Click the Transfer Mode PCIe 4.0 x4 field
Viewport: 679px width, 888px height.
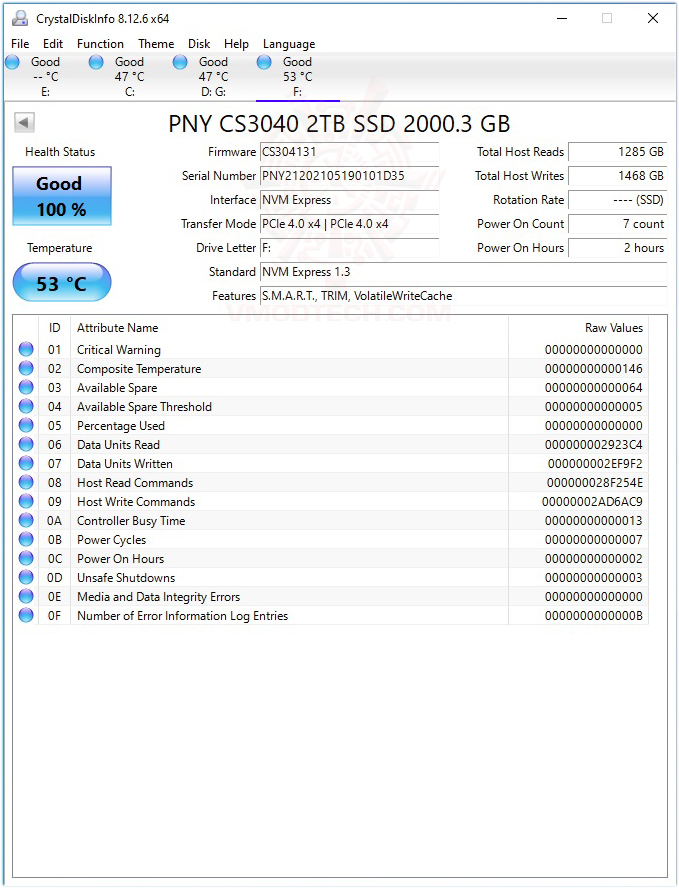click(x=349, y=224)
